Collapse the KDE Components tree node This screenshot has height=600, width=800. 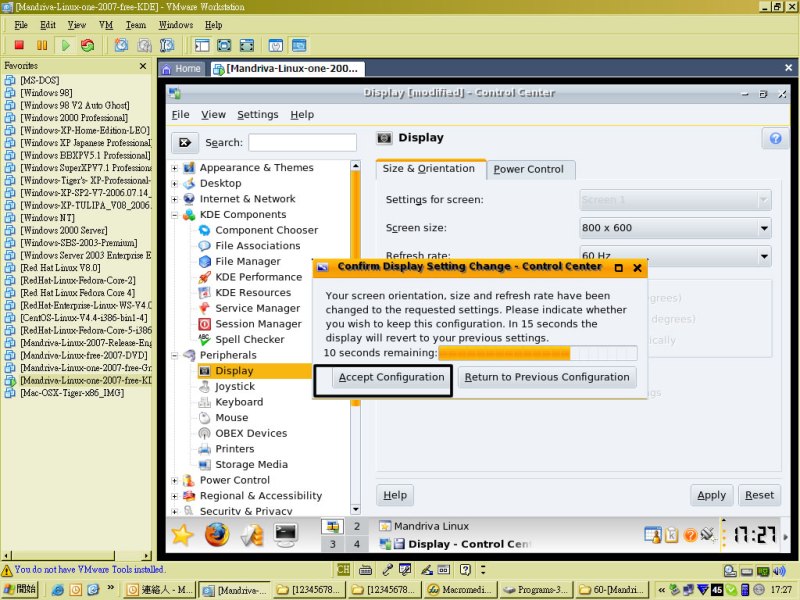tap(174, 215)
